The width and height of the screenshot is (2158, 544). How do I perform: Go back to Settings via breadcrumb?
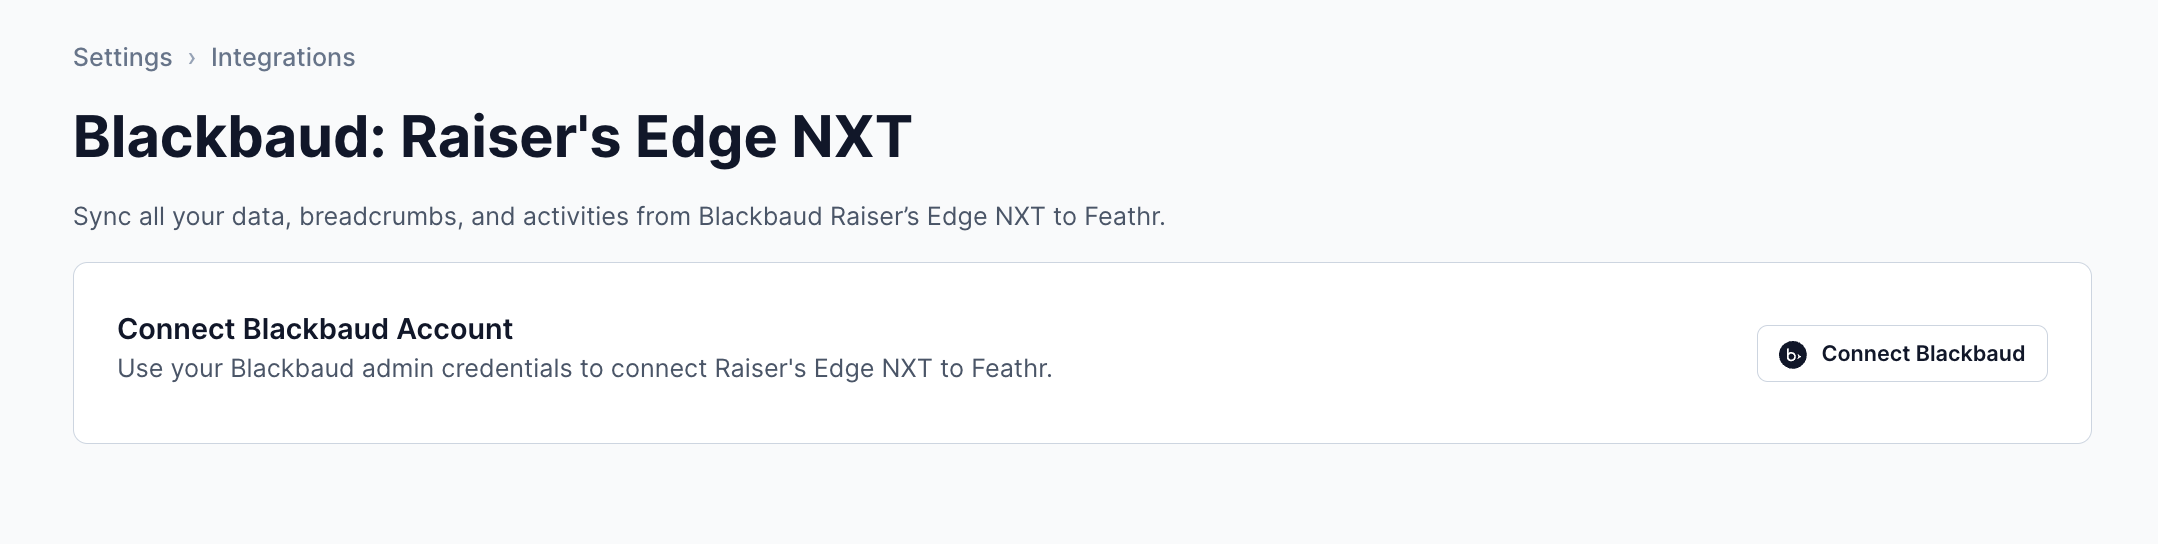[x=122, y=58]
